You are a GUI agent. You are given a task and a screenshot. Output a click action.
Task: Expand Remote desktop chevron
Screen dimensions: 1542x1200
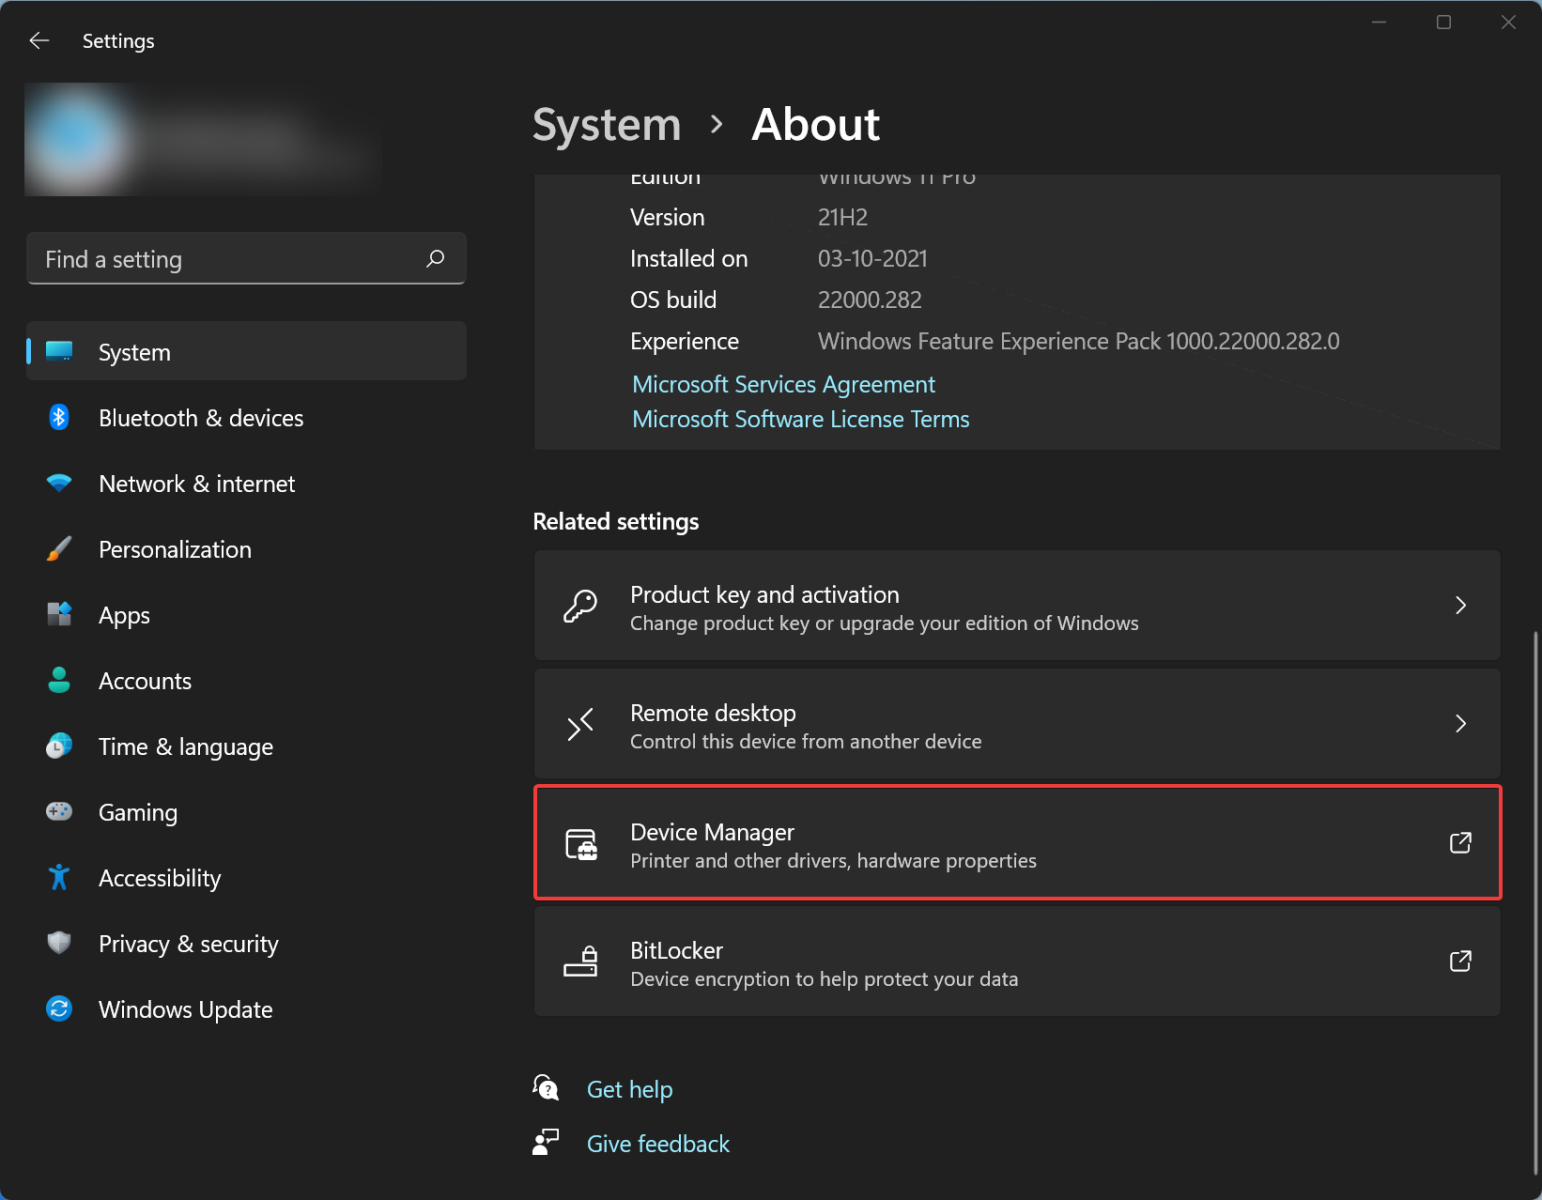pyautogui.click(x=1460, y=723)
